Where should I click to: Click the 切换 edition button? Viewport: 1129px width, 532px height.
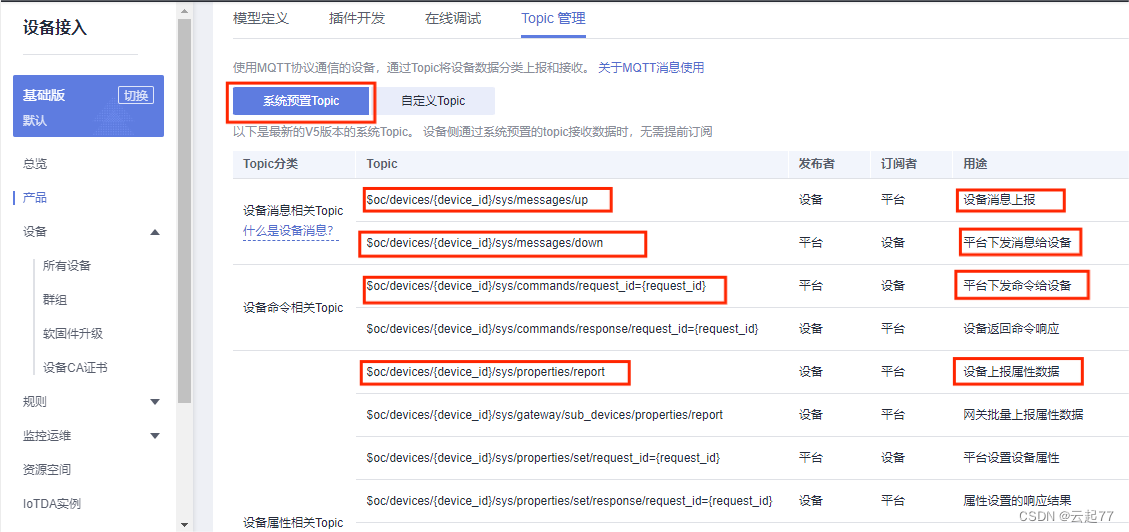[135, 95]
